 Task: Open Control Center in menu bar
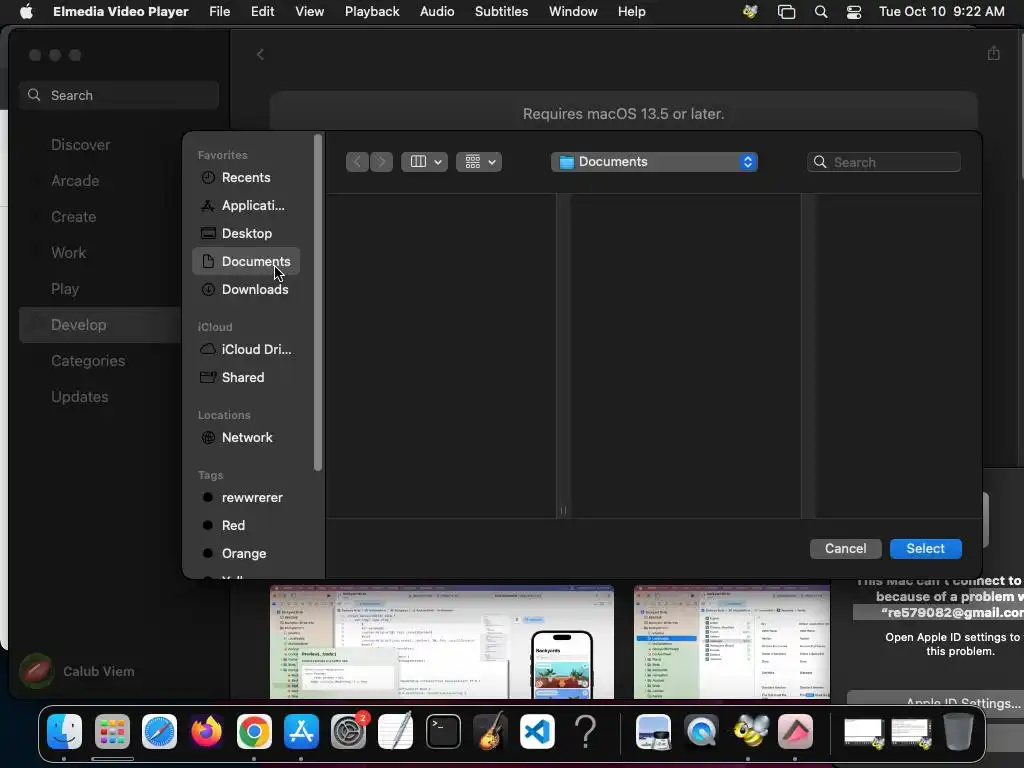point(854,12)
